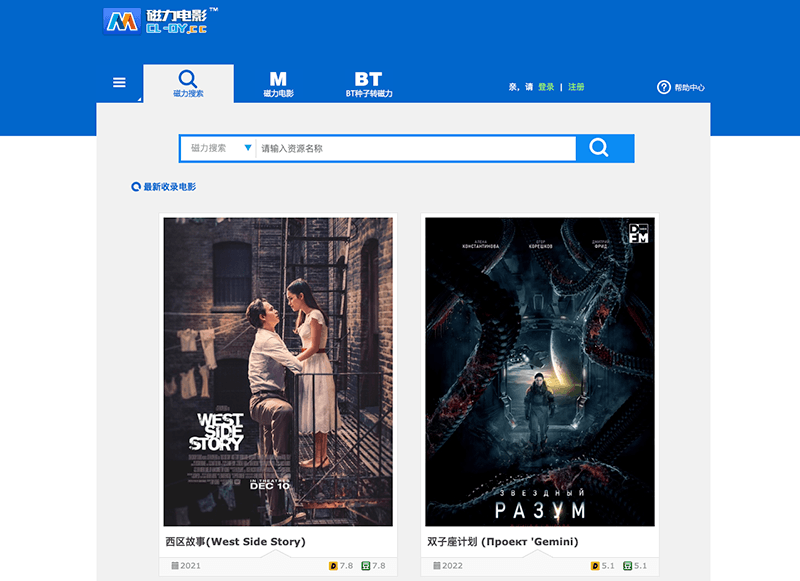This screenshot has height=581, width=800.
Task: Click the calendar icon beside 2021
Action: [x=175, y=566]
